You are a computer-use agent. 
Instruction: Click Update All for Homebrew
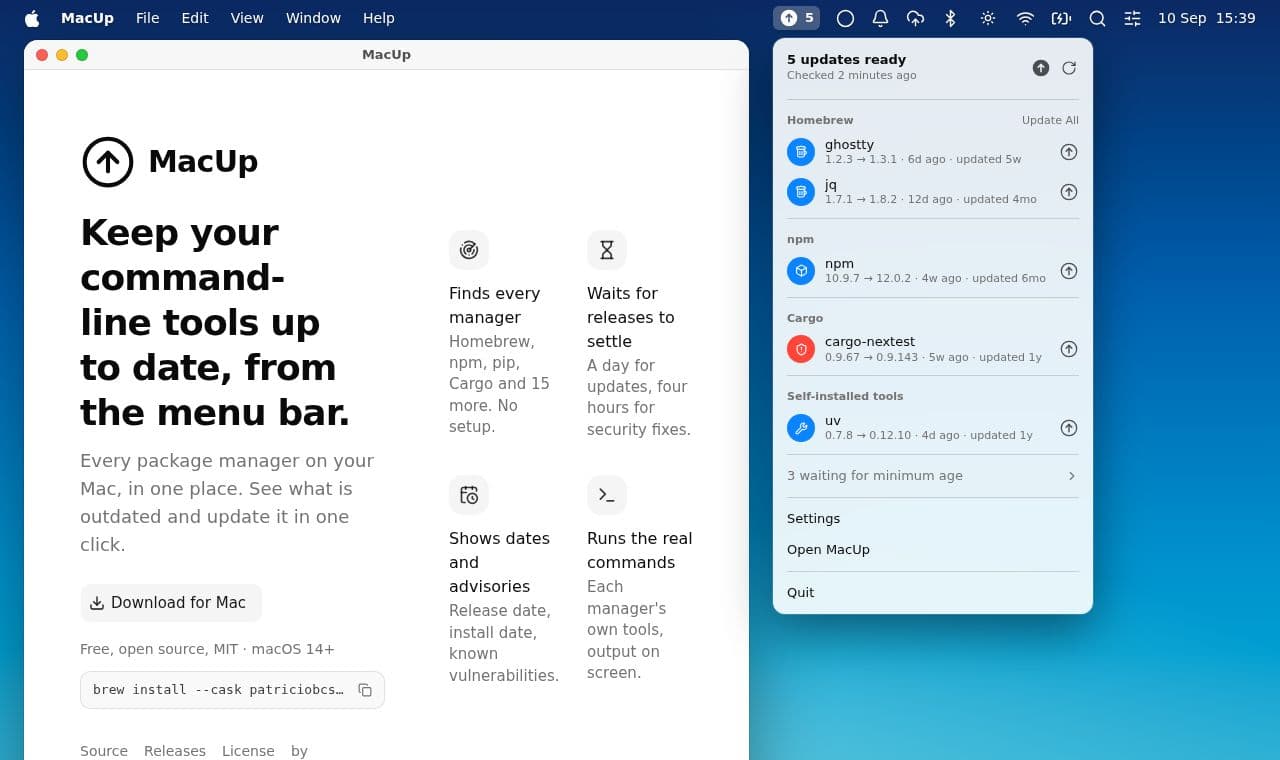coord(1050,120)
